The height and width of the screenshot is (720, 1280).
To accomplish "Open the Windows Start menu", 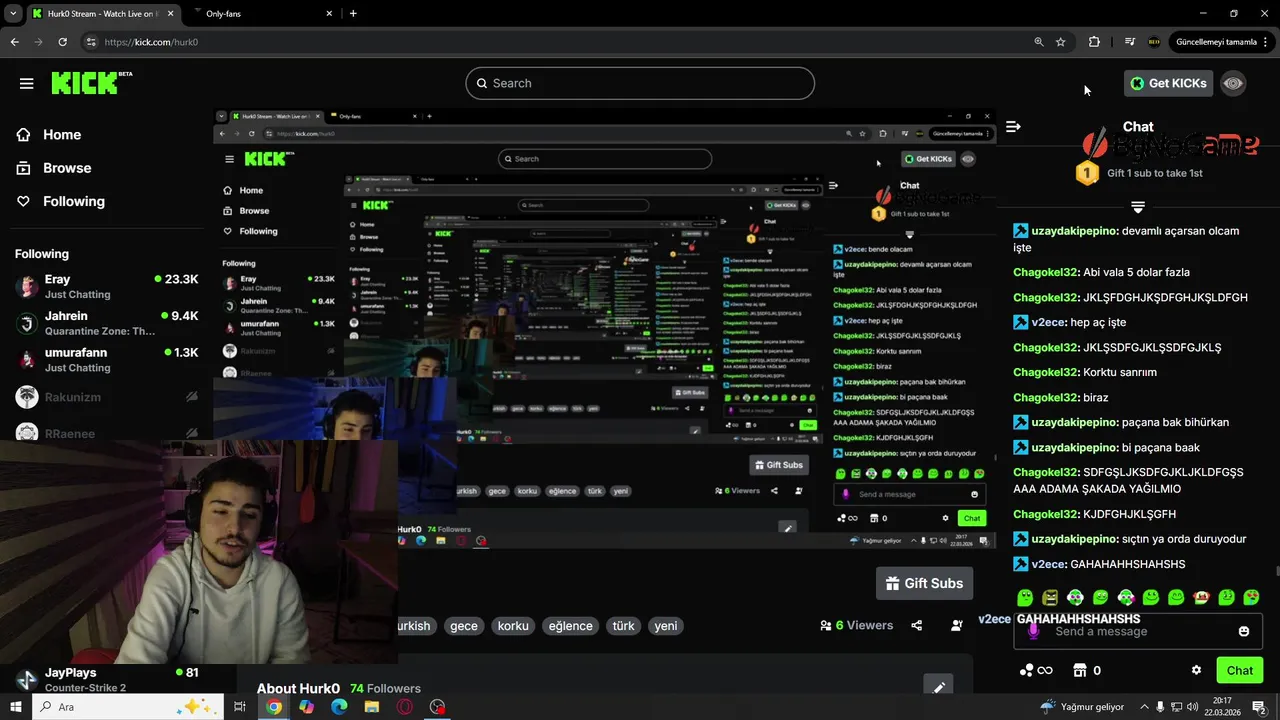I will pos(17,707).
